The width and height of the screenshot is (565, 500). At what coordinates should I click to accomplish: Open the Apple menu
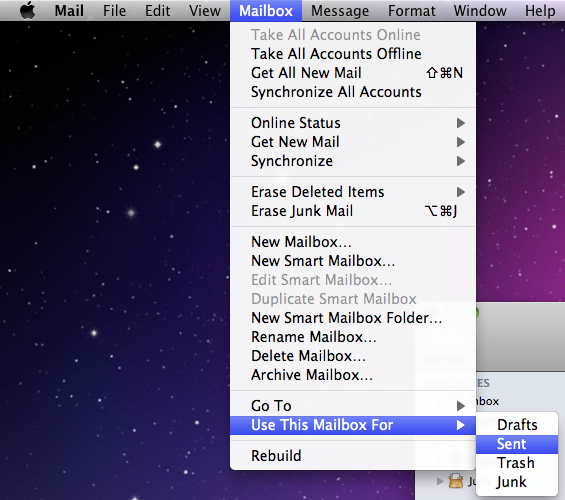click(27, 10)
